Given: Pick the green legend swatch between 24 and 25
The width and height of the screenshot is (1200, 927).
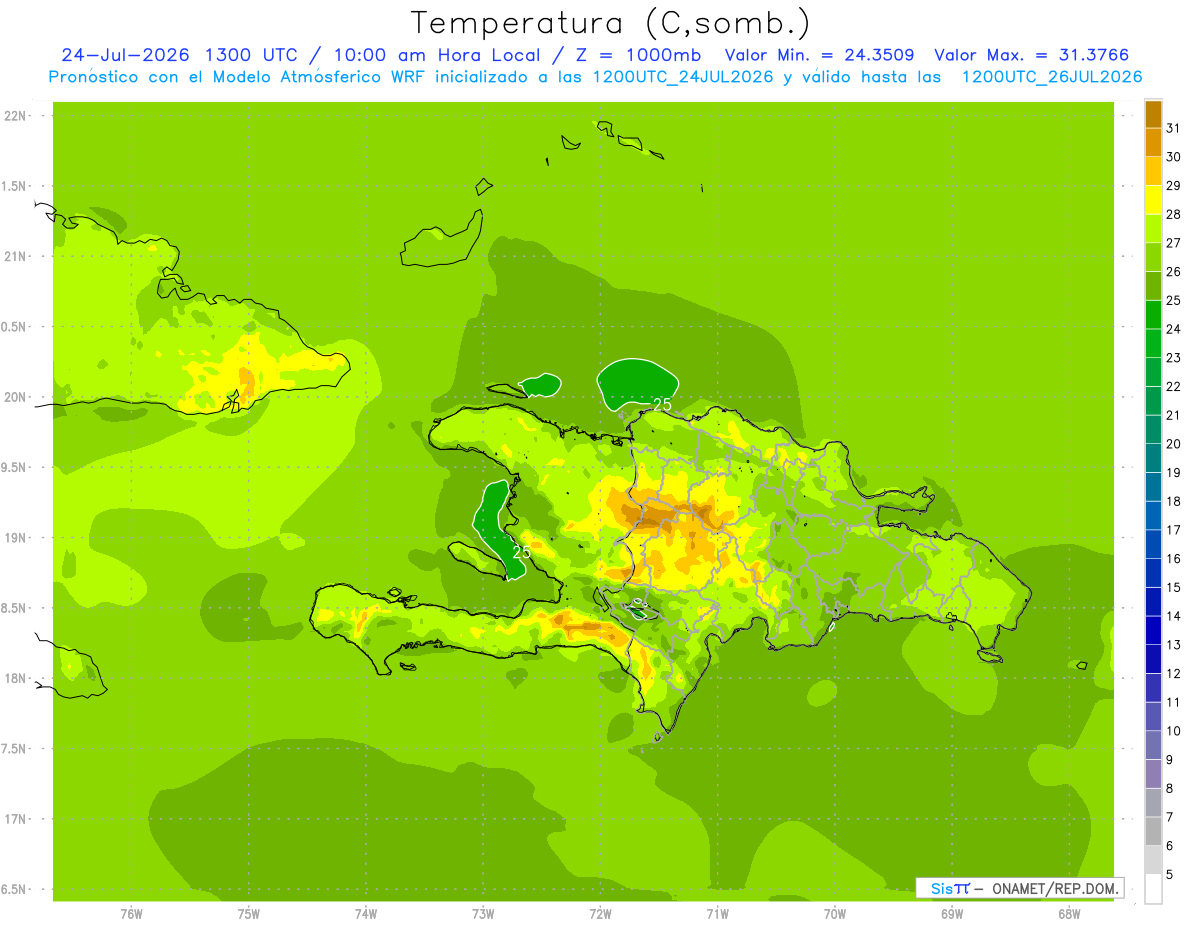Looking at the screenshot, I should click(x=1153, y=315).
